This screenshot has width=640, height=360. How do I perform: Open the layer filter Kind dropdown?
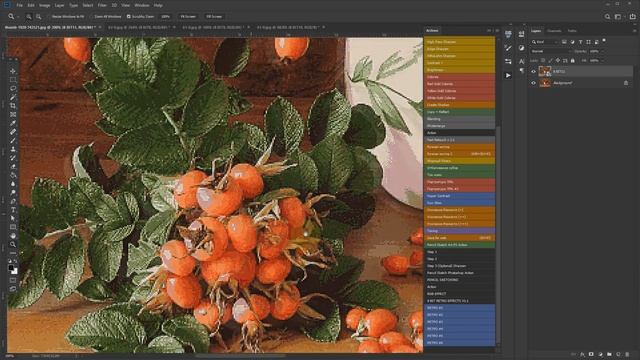[x=544, y=42]
